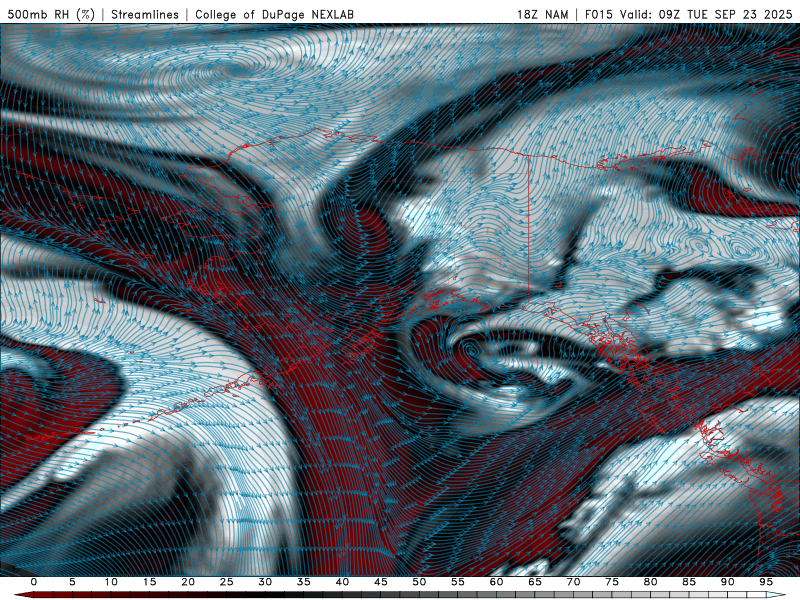This screenshot has height=600, width=800.
Task: Click the colorbar label '0'
Action: pos(34,582)
